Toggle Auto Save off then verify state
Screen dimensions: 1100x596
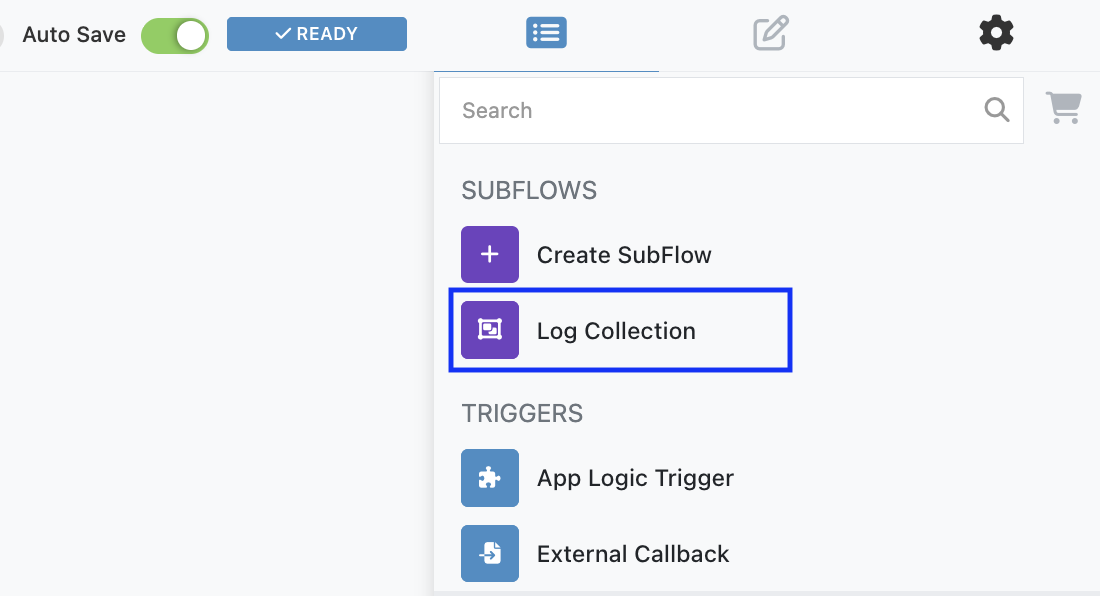click(x=174, y=35)
